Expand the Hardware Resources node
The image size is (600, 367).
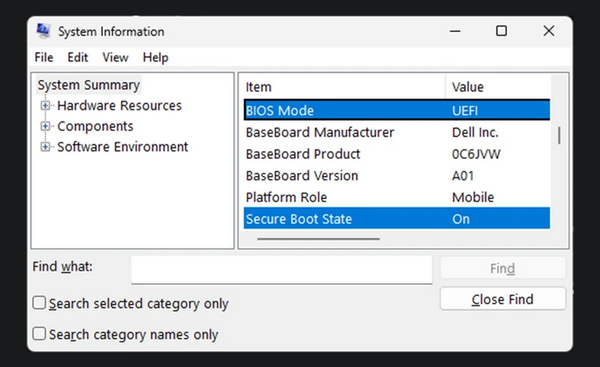45,106
